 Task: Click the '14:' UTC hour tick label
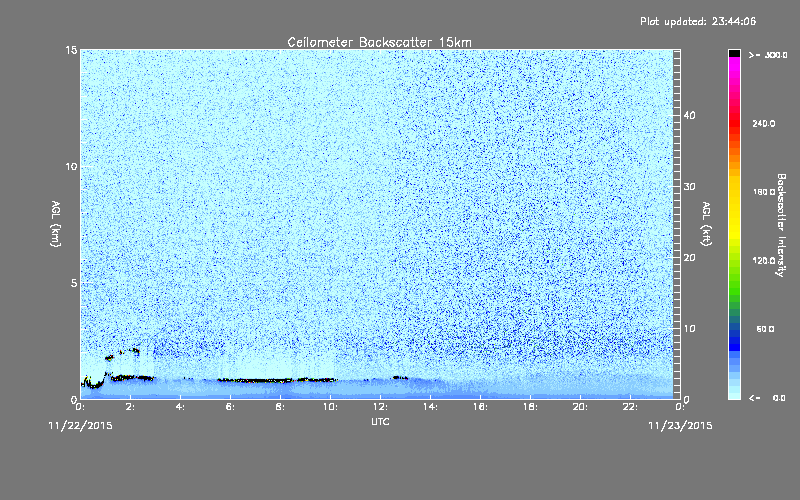431,407
